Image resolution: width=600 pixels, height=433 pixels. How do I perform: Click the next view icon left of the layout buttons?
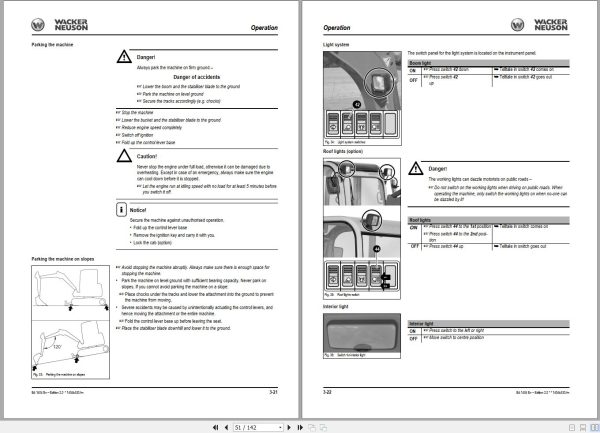tap(323, 428)
